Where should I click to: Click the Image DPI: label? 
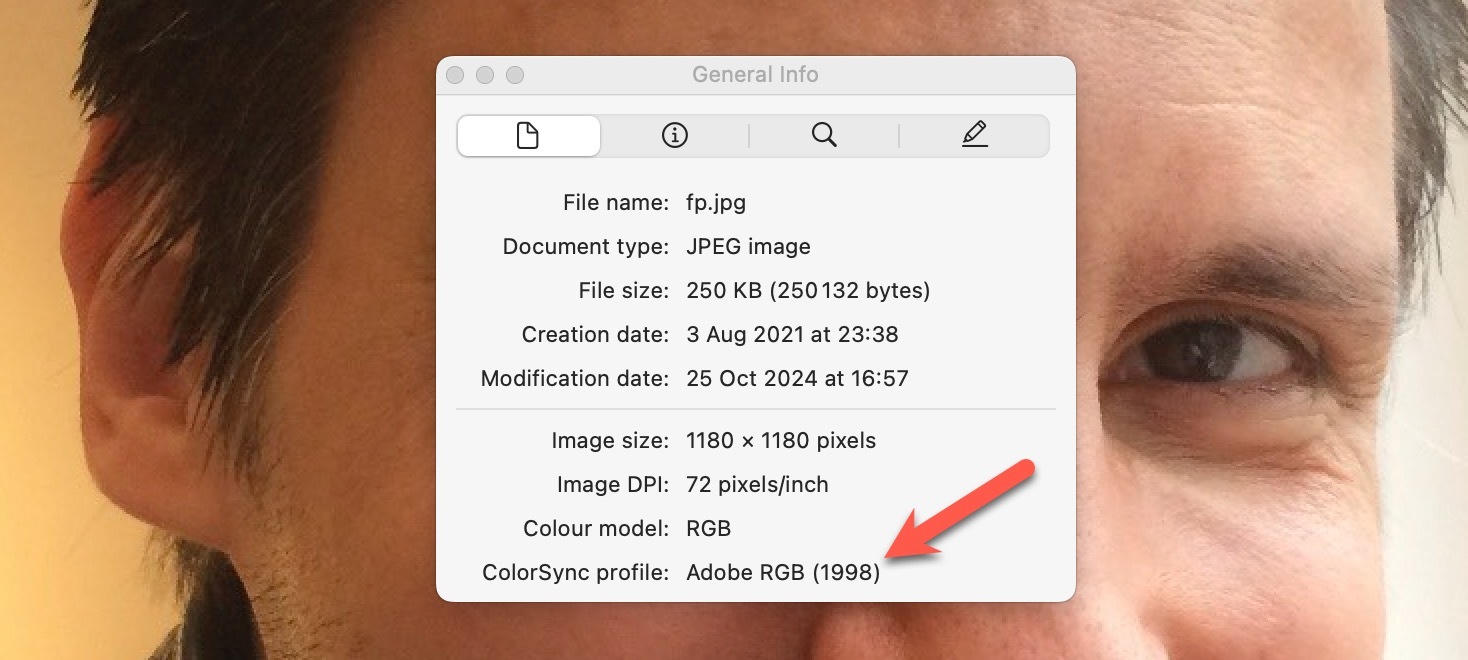pos(612,485)
